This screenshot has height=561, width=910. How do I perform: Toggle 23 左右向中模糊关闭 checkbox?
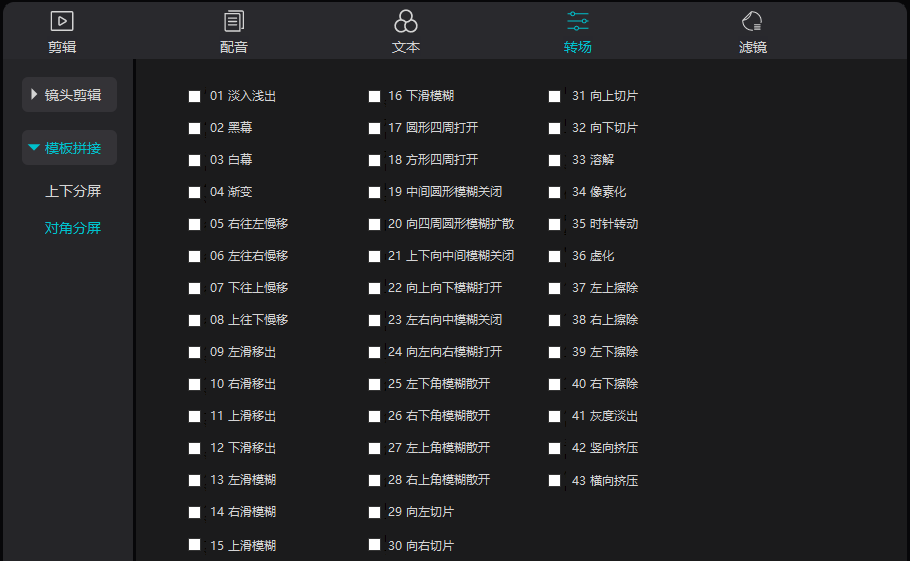[374, 320]
